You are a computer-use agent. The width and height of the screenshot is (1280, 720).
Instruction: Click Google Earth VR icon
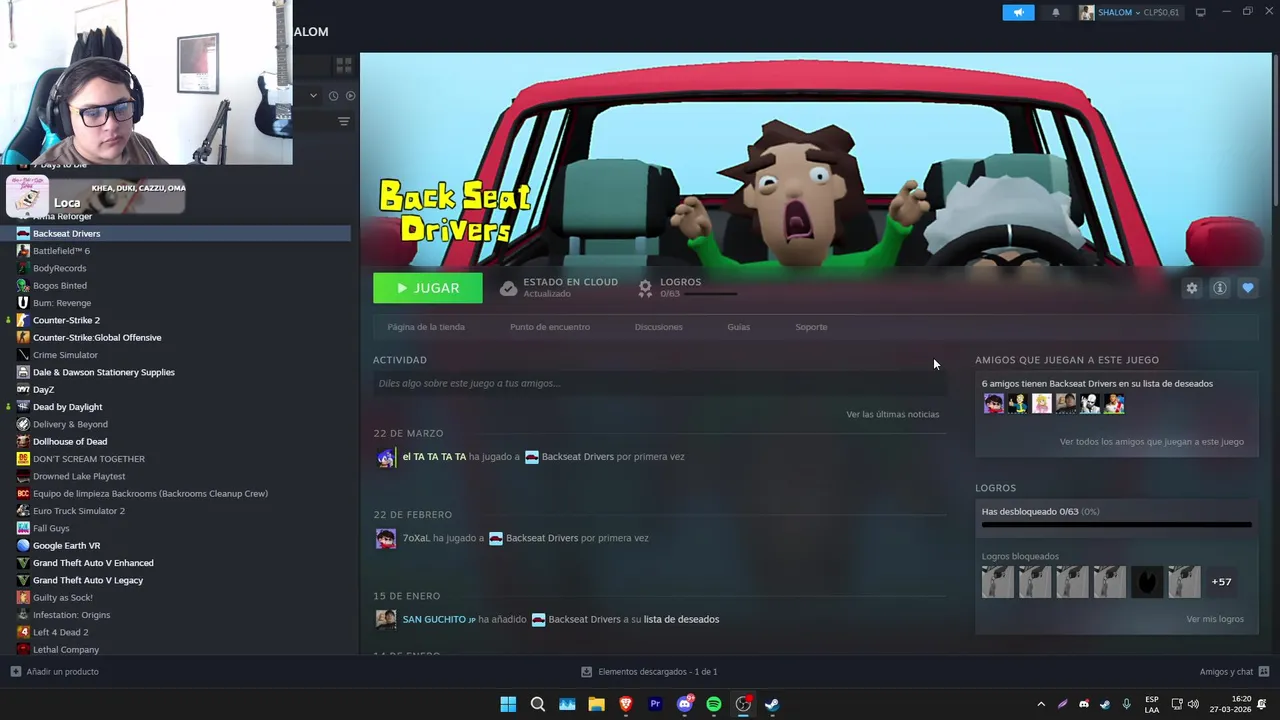point(23,545)
